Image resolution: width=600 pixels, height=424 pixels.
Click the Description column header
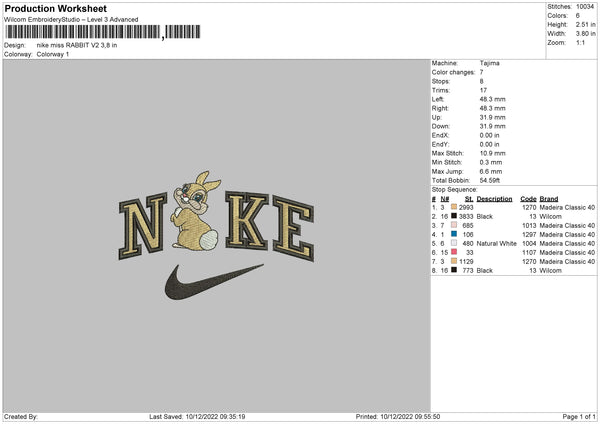[x=494, y=199]
